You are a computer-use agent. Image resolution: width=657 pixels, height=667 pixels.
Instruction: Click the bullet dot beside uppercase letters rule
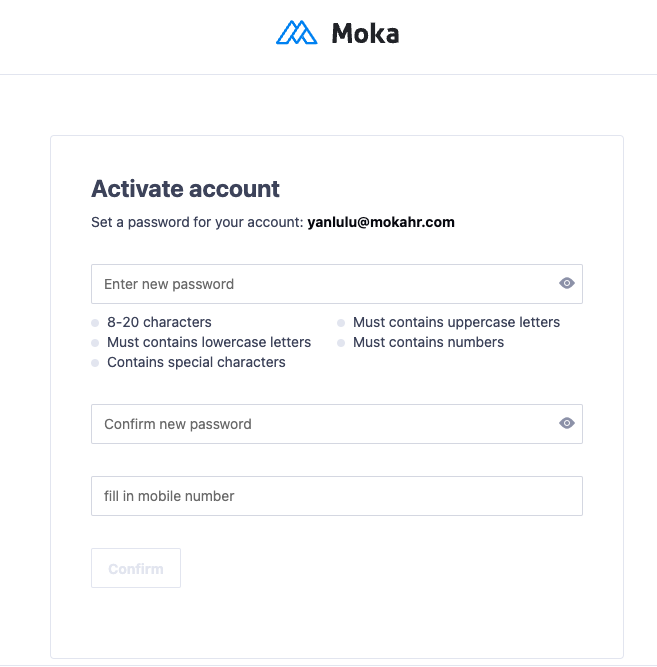(x=341, y=323)
